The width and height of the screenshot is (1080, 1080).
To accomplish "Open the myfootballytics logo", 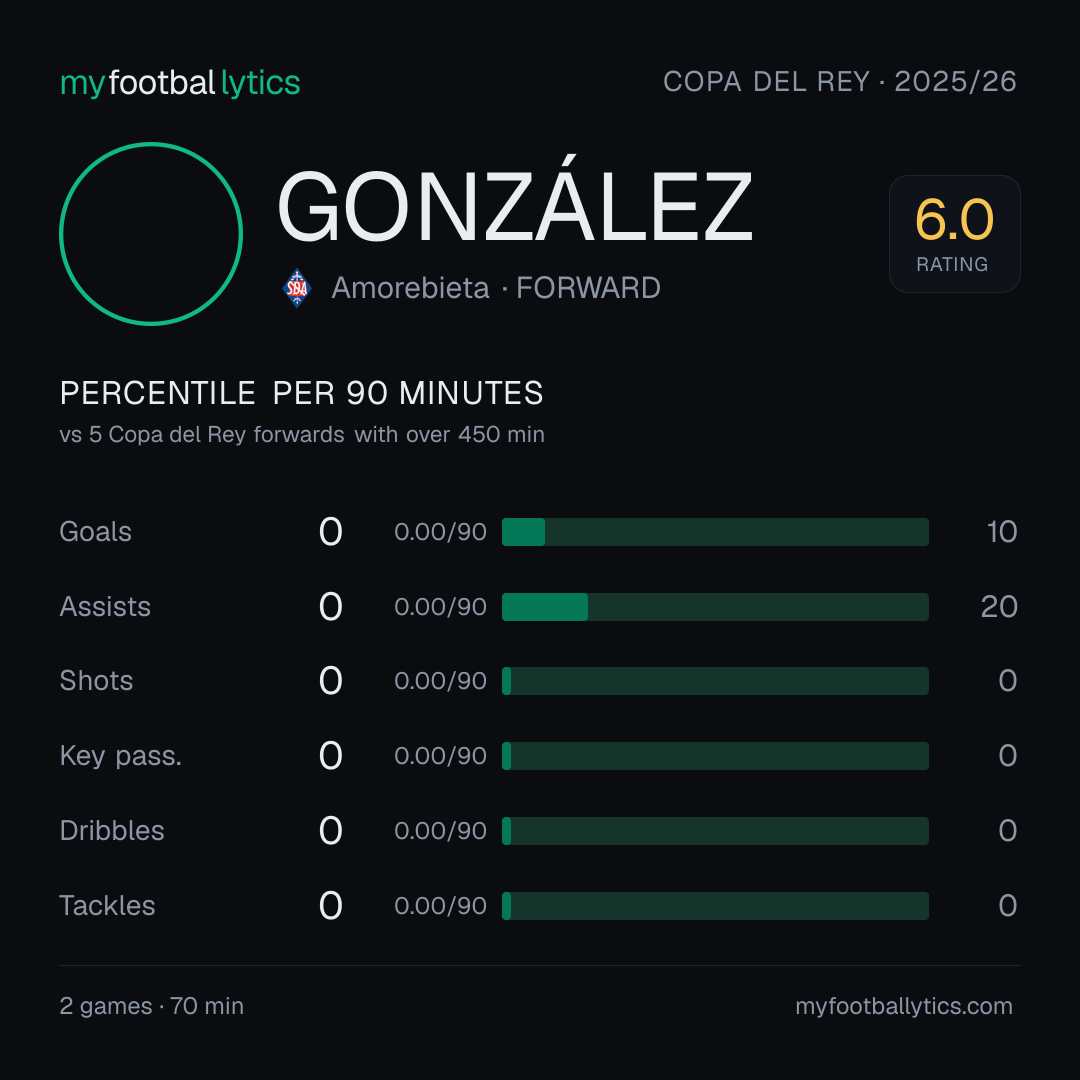I will (180, 83).
